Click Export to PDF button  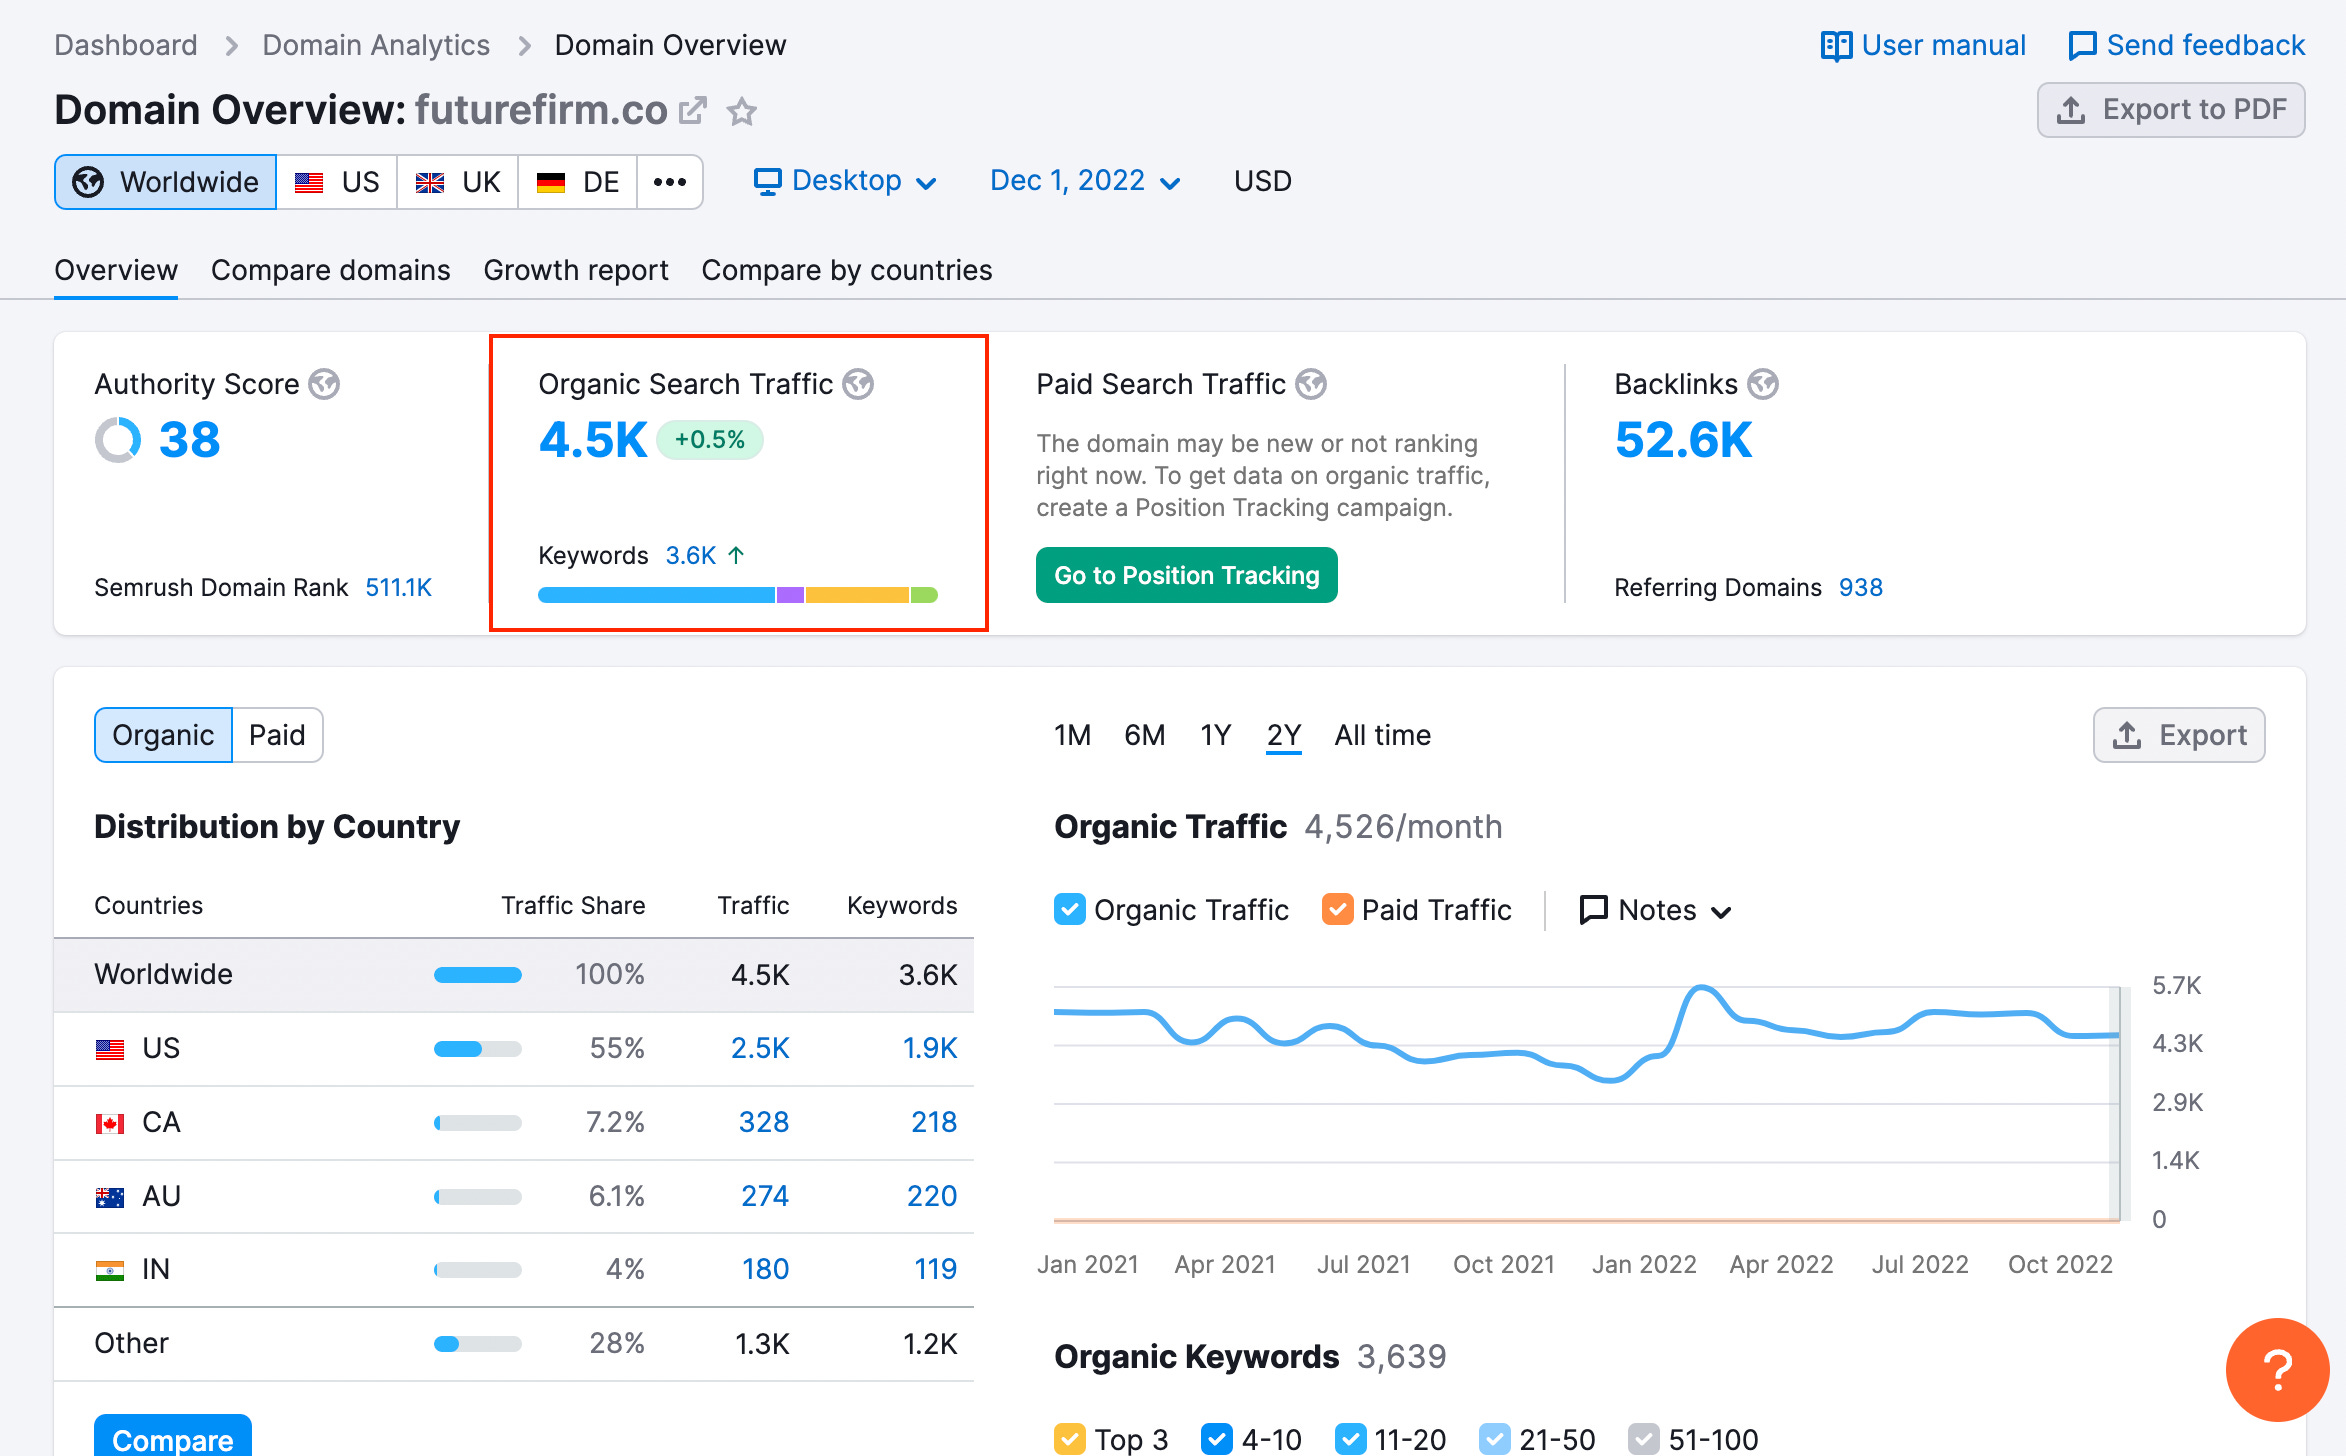tap(2171, 110)
